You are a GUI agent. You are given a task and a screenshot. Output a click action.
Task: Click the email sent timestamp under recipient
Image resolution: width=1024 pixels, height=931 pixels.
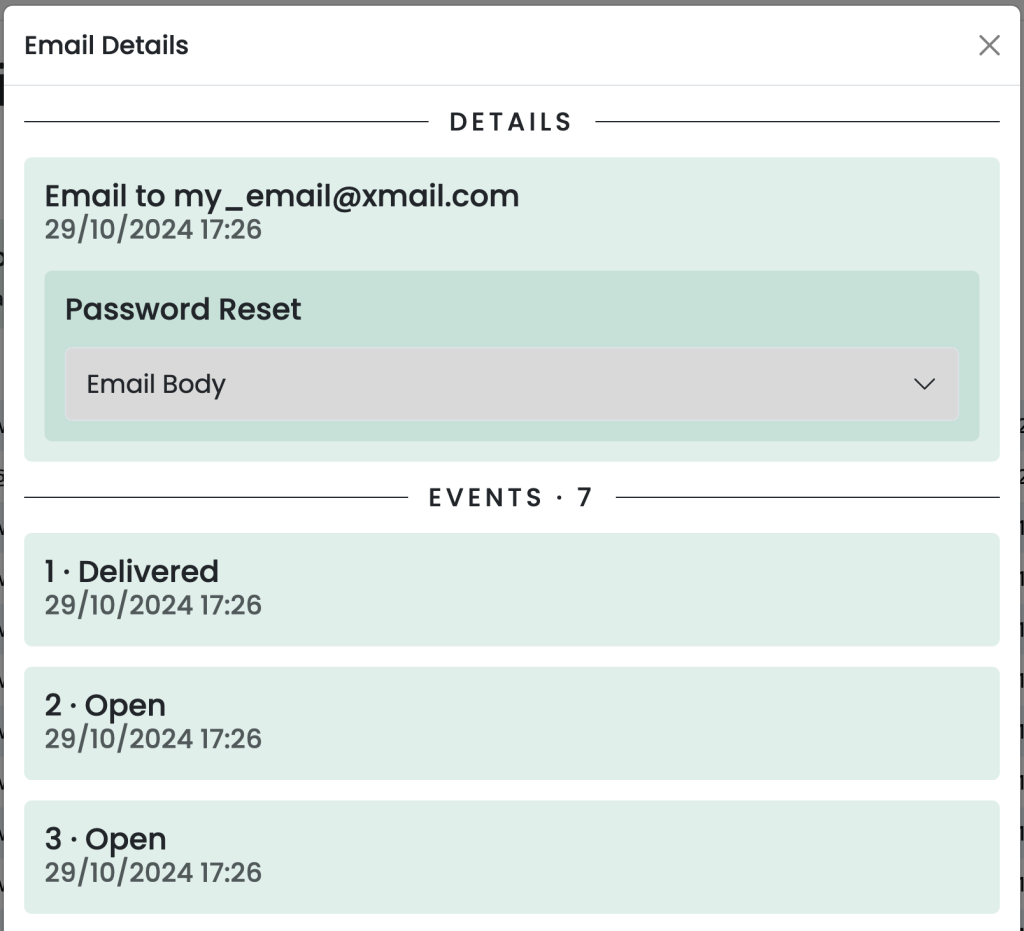click(153, 230)
